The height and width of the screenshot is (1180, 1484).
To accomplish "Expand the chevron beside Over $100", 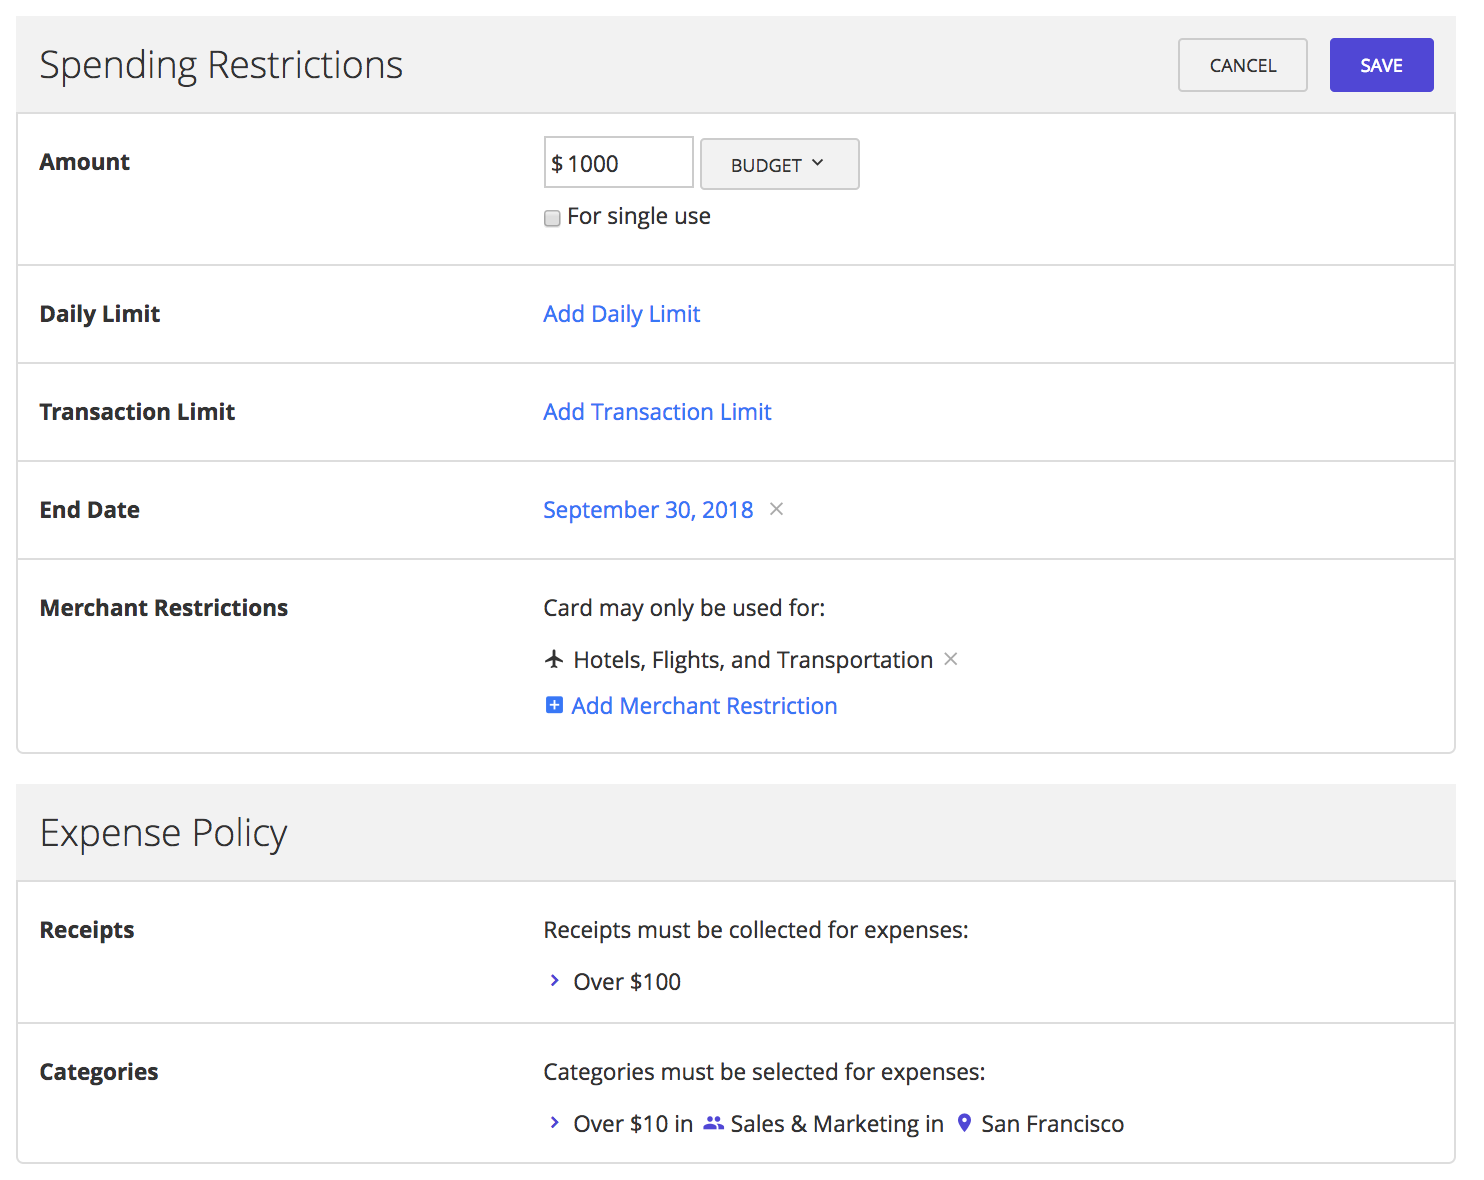I will click(x=555, y=981).
